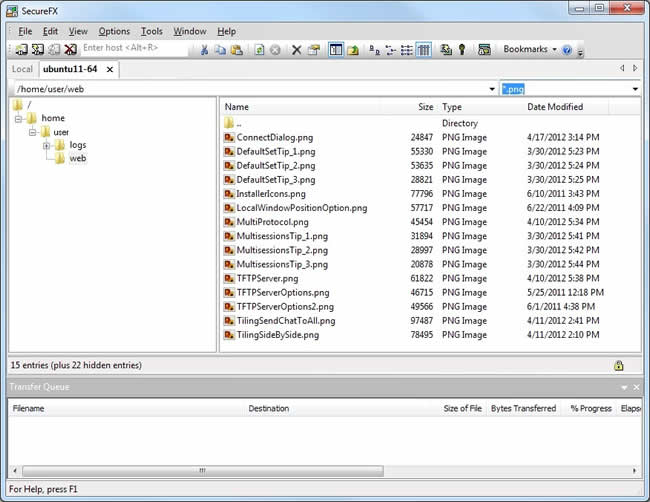The width and height of the screenshot is (650, 502).
Task: Click the Copy icon in toolbar
Action: point(220,50)
